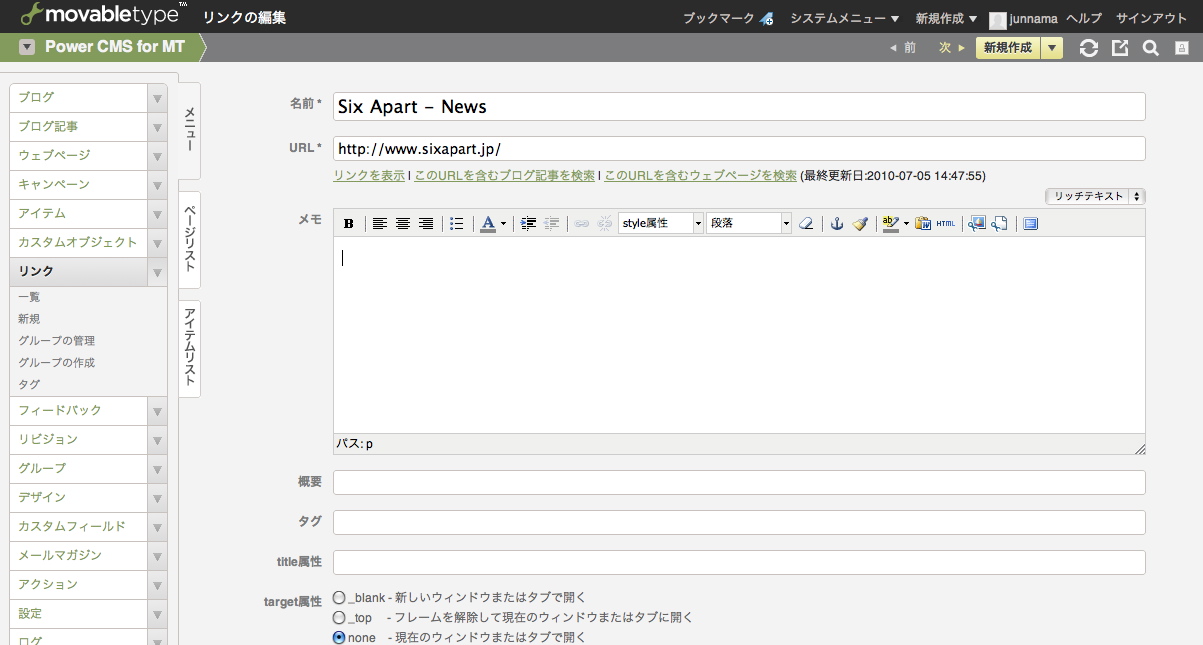The height and width of the screenshot is (645, 1203).
Task: Click the リンクを表示 link
Action: coord(369,175)
